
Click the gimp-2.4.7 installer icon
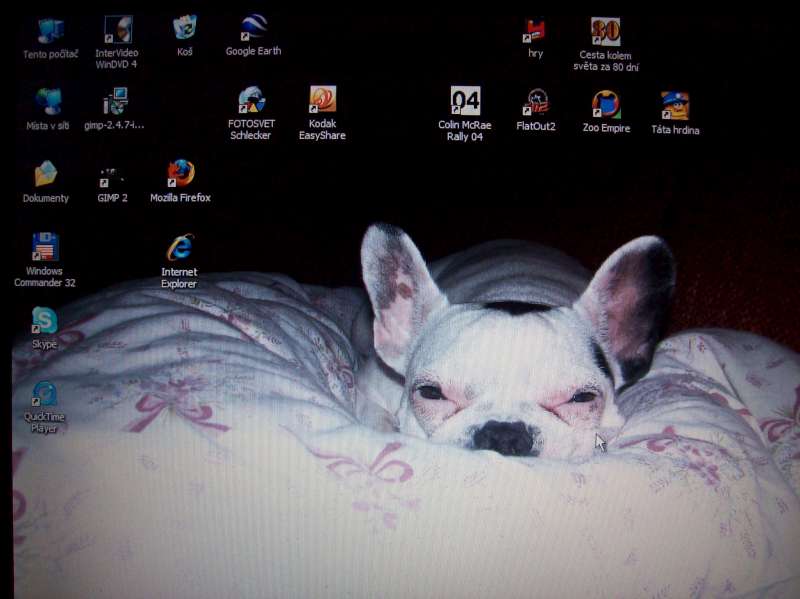(115, 102)
